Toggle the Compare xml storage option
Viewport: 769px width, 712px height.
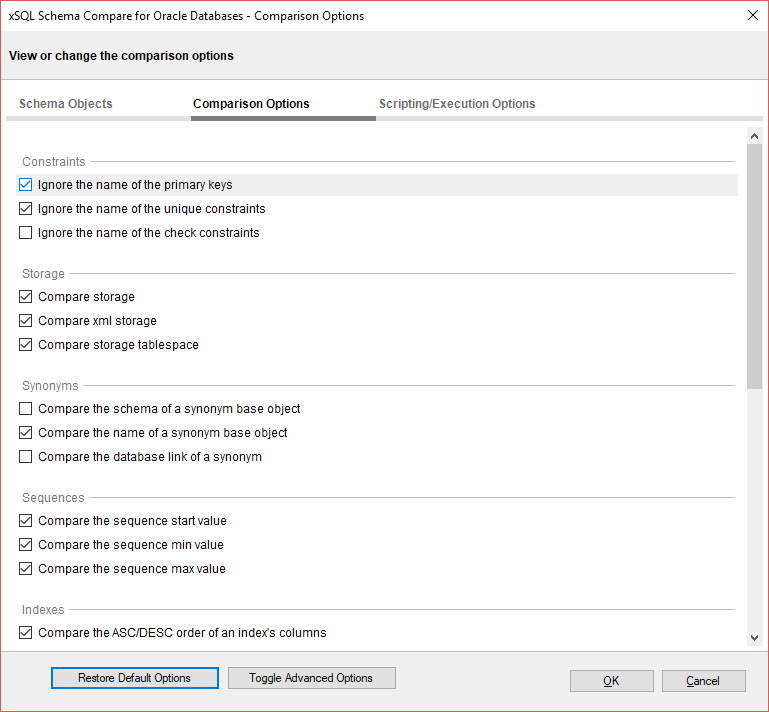26,321
